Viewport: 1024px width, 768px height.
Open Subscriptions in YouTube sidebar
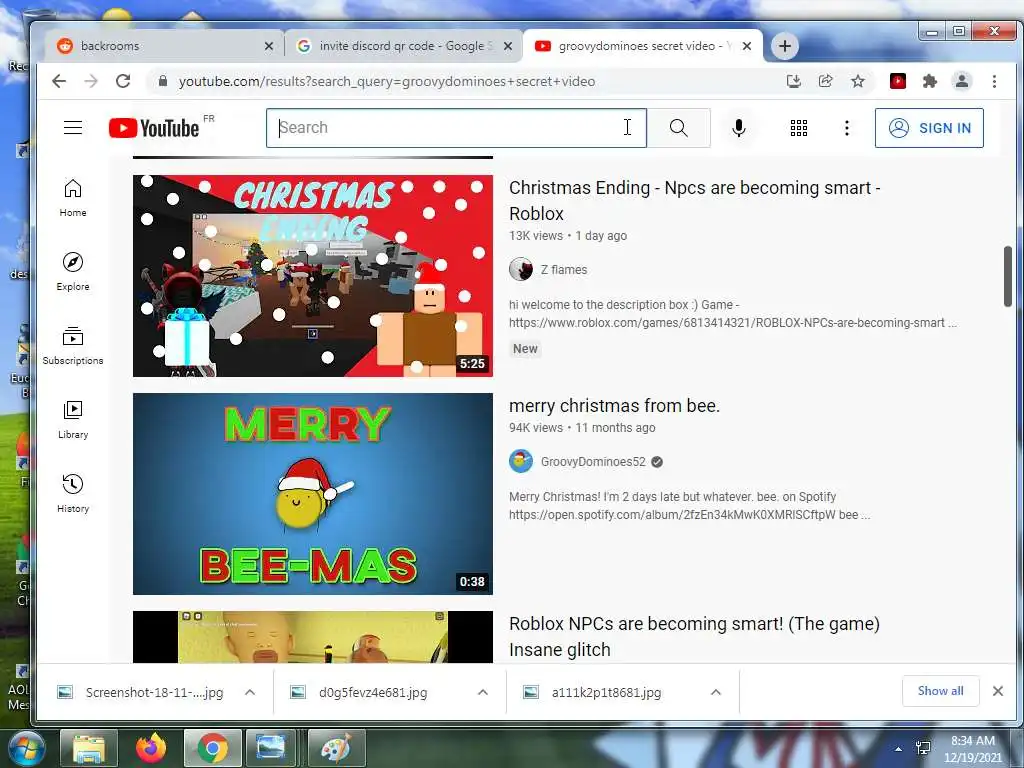[x=73, y=345]
